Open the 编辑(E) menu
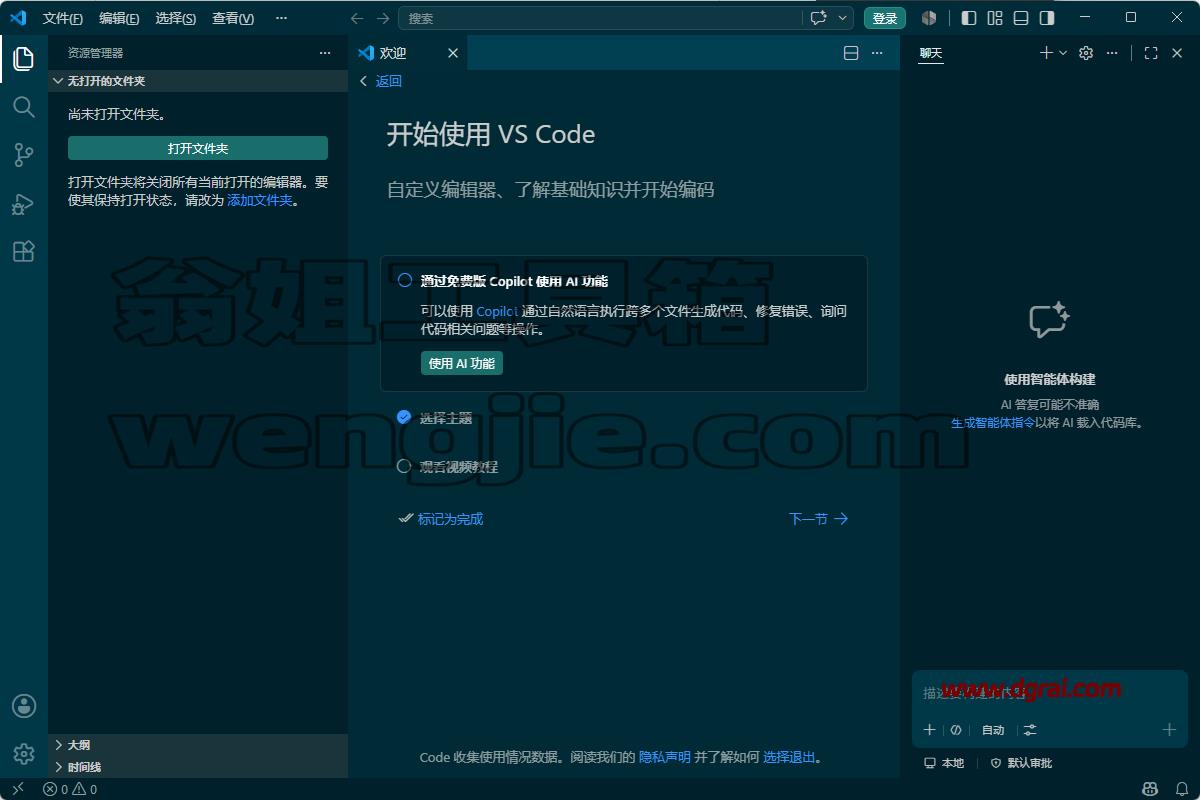Screen dimensions: 1200x800 (x=119, y=18)
